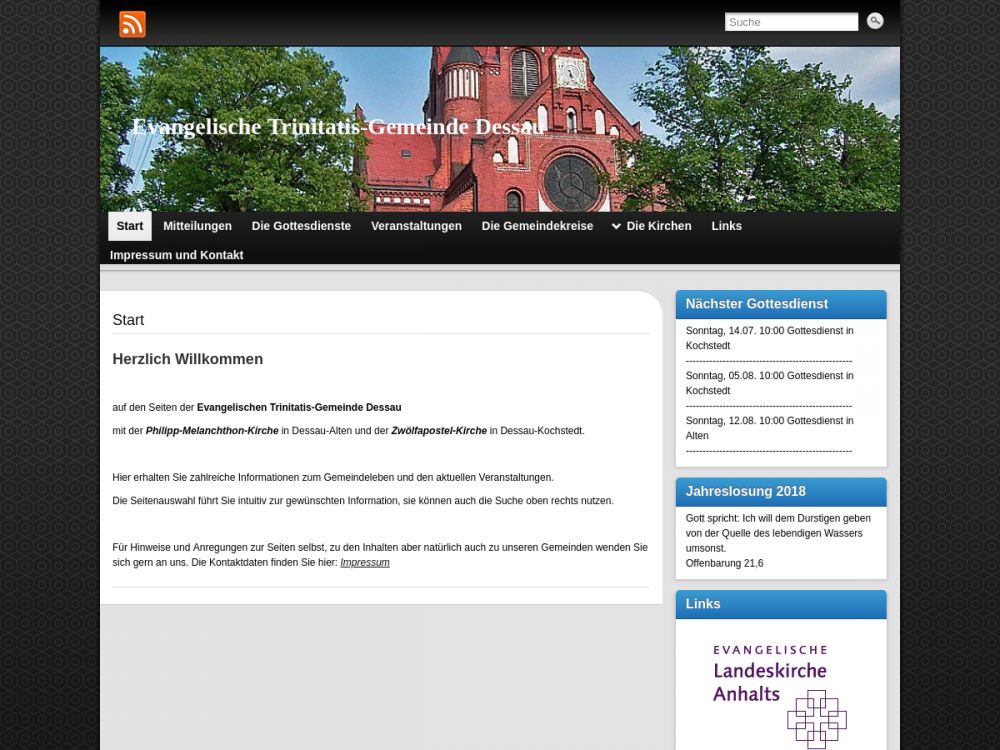The width and height of the screenshot is (1000, 750).
Task: Open the Links menu item
Action: (x=726, y=226)
